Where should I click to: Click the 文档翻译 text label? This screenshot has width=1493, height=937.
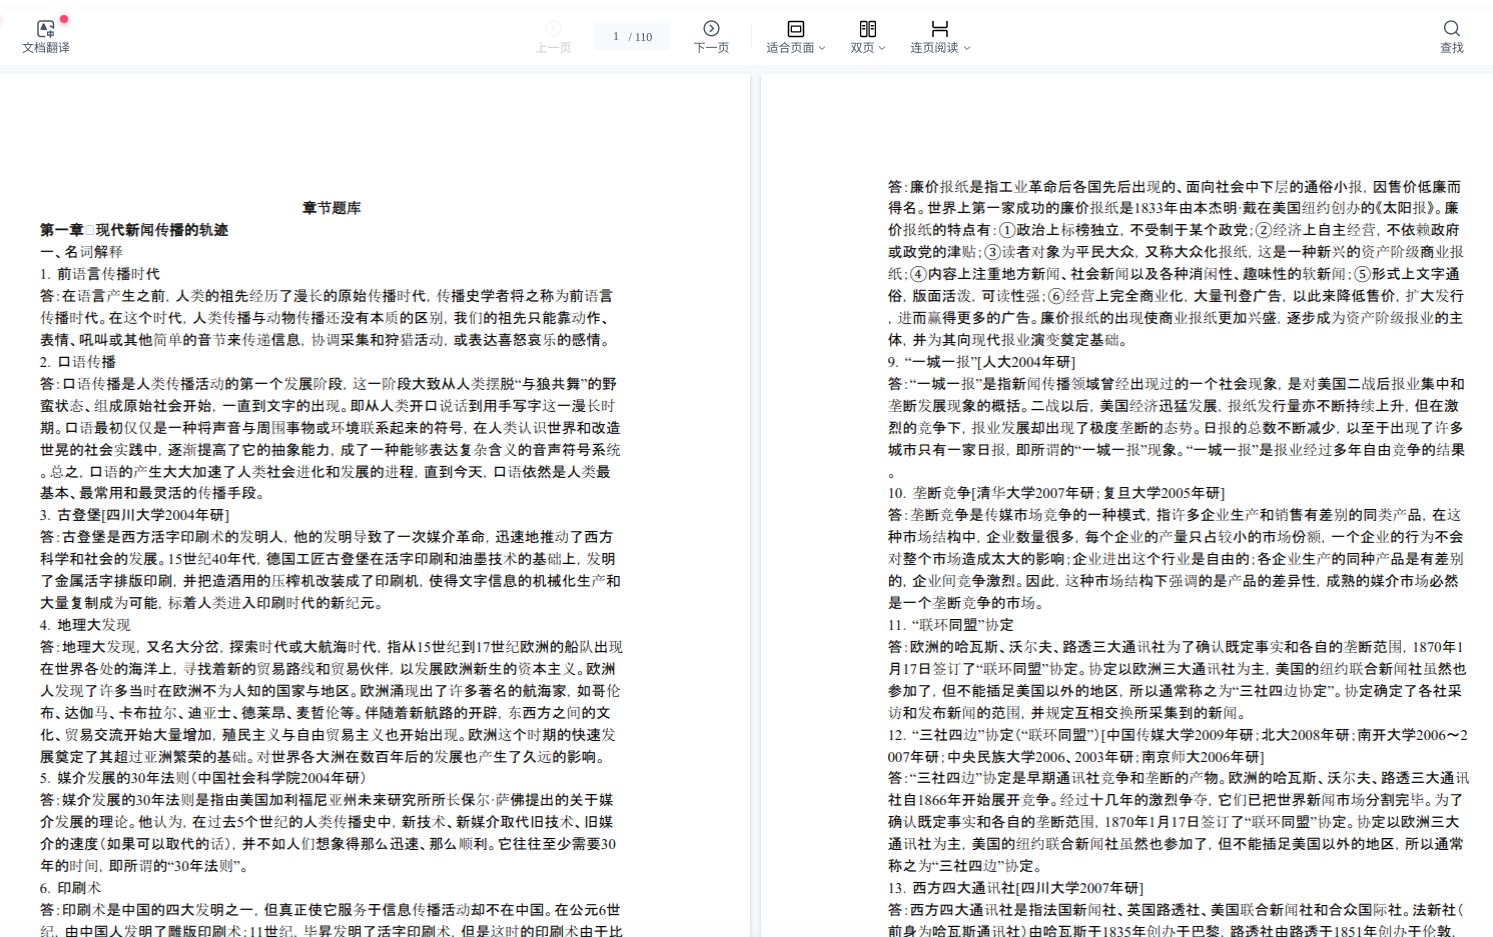(45, 48)
